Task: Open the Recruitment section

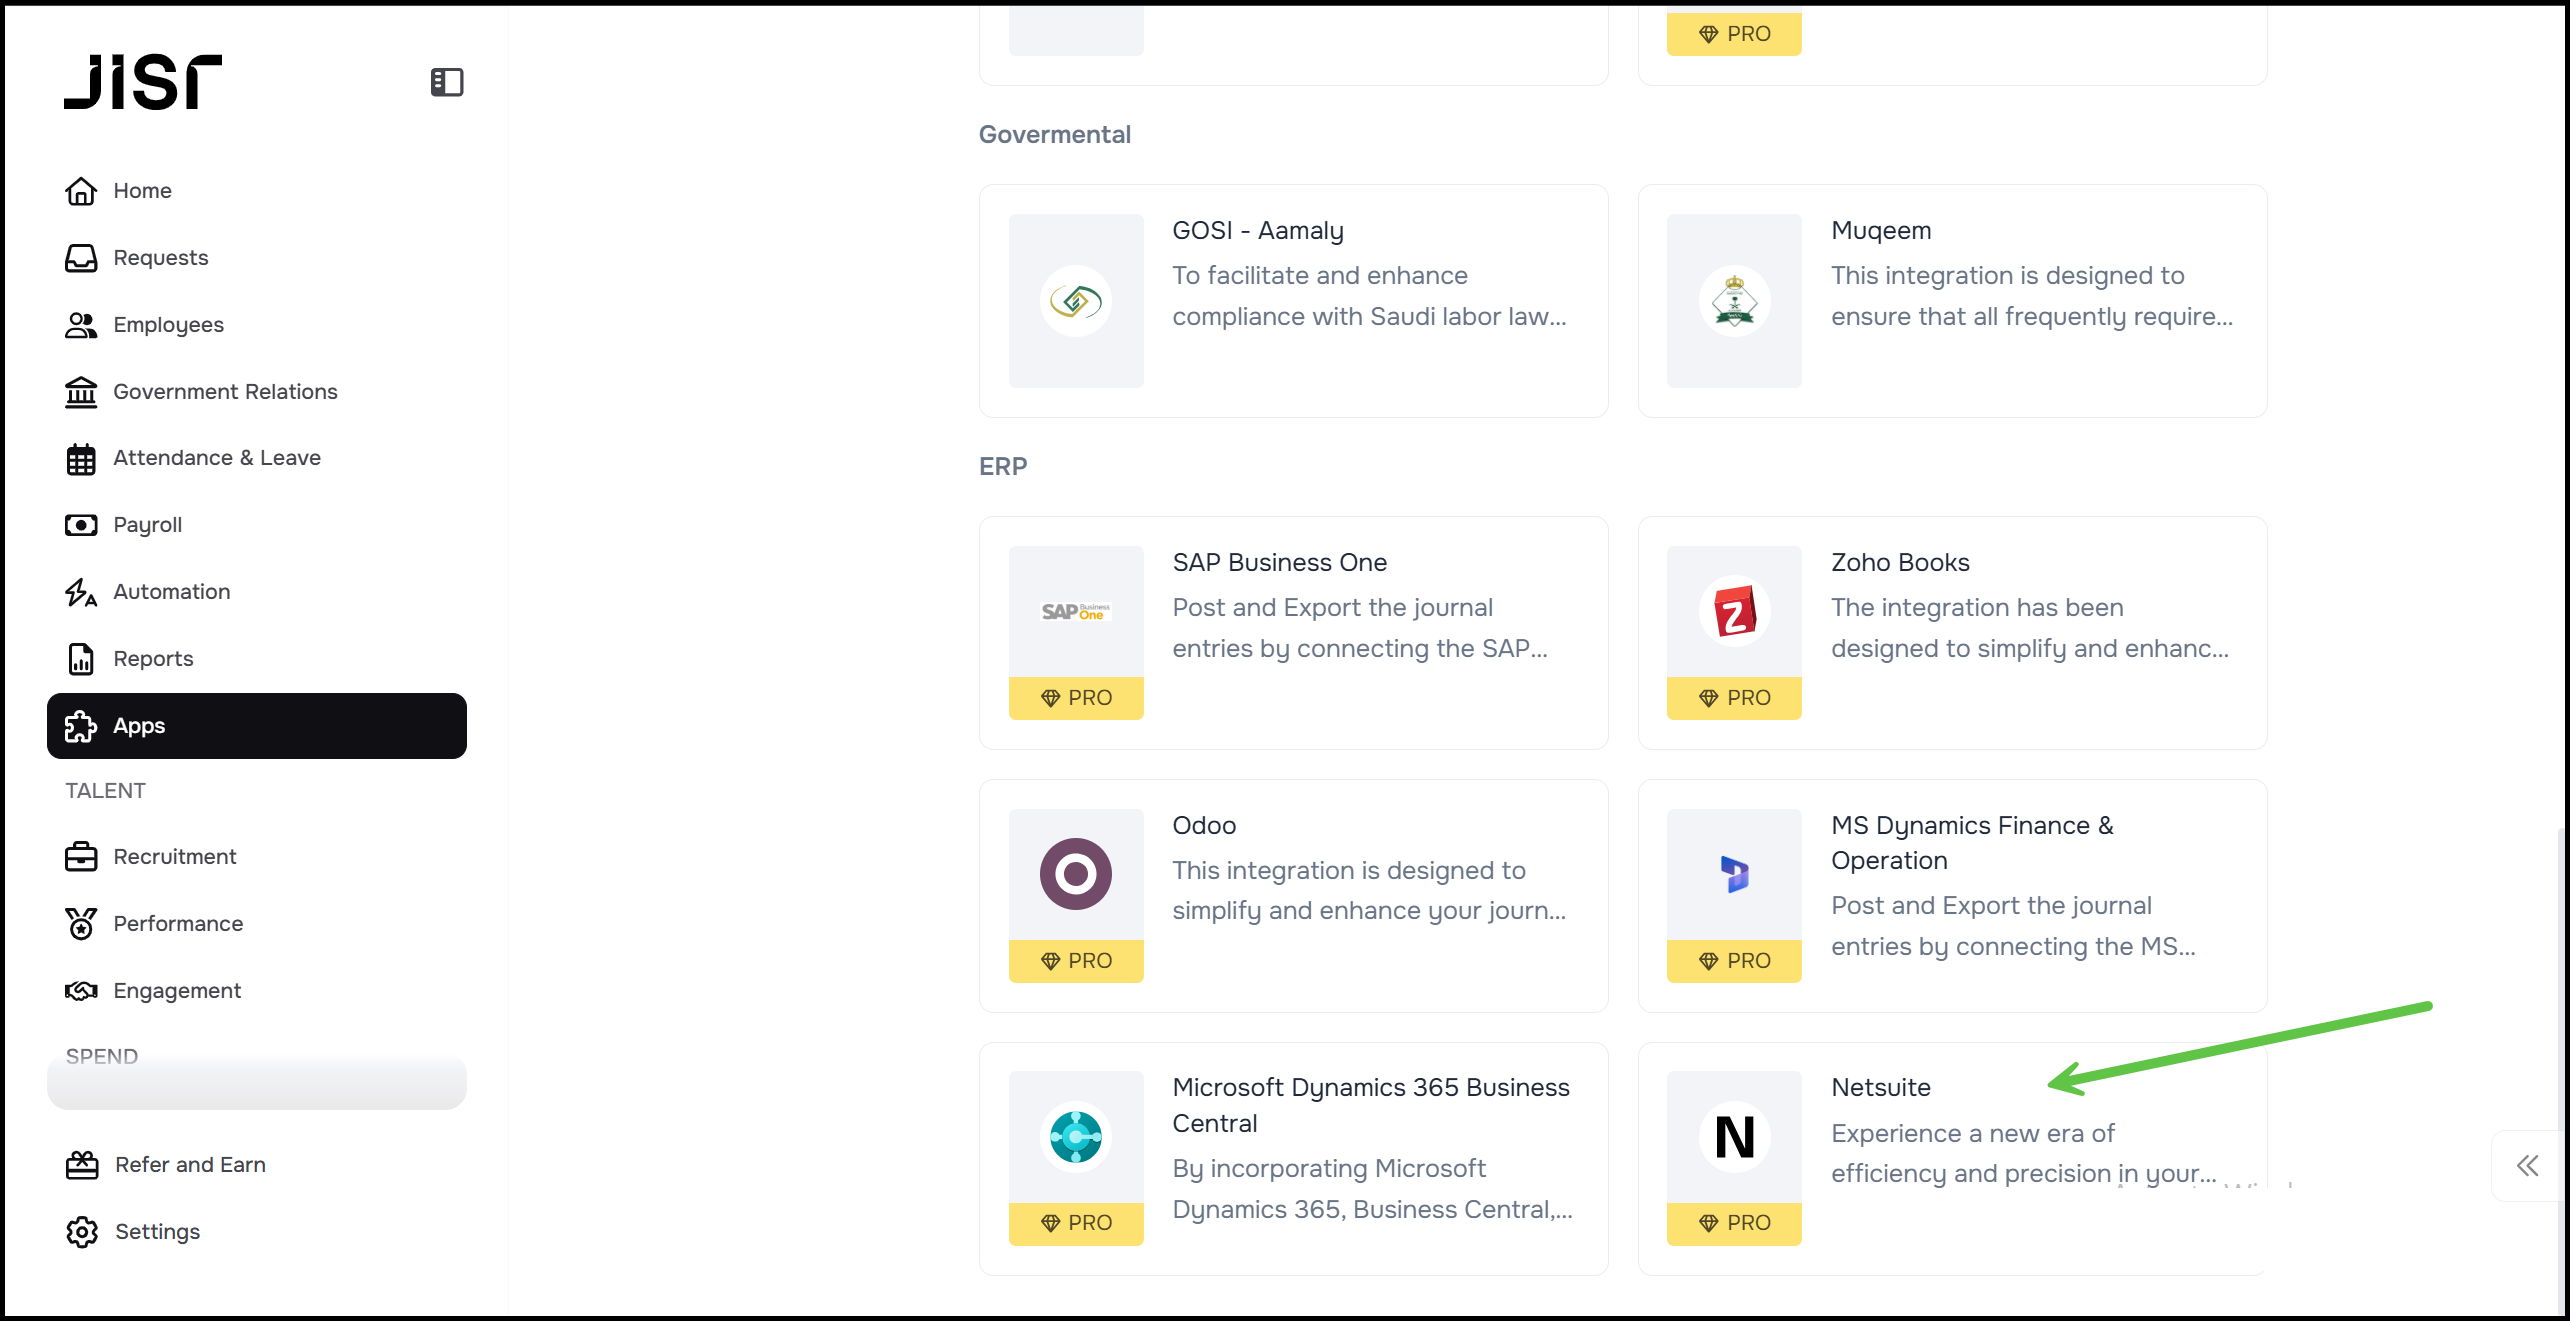Action: tap(174, 857)
